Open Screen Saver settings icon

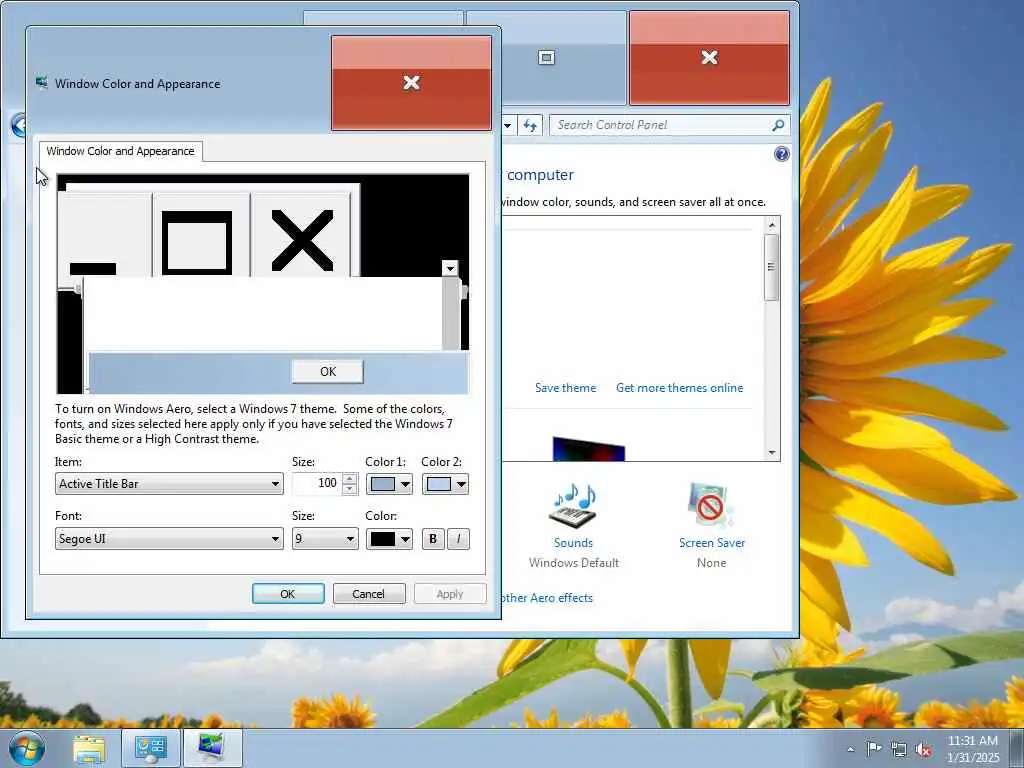pos(711,505)
